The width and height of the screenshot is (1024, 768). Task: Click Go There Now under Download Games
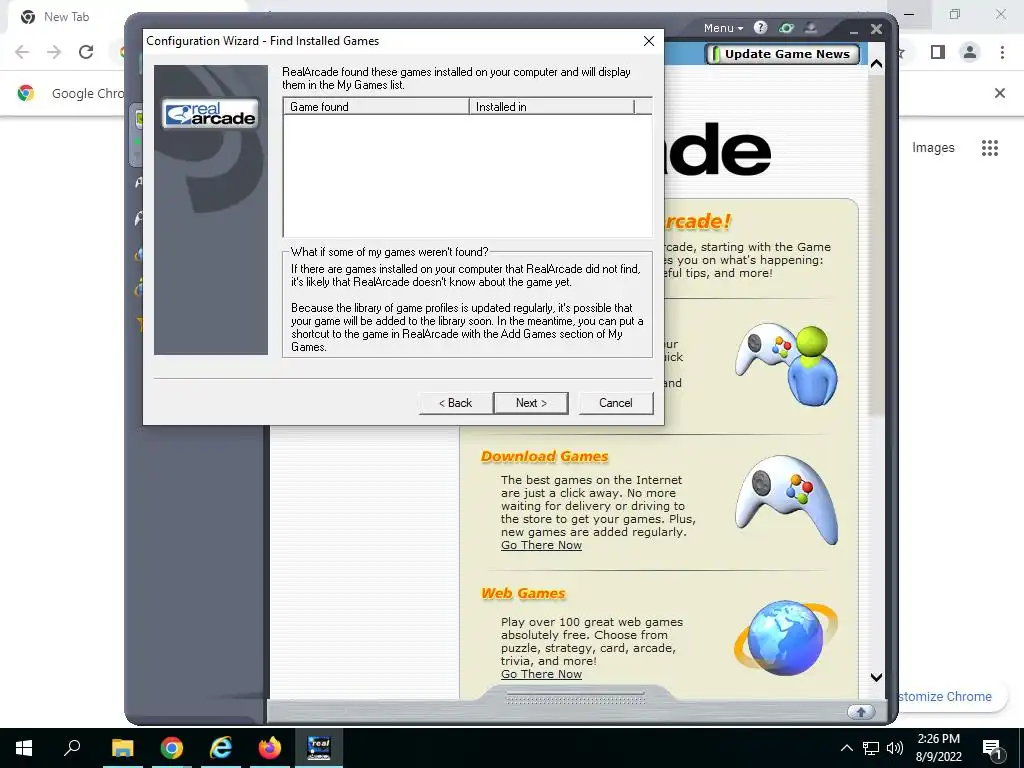(541, 545)
